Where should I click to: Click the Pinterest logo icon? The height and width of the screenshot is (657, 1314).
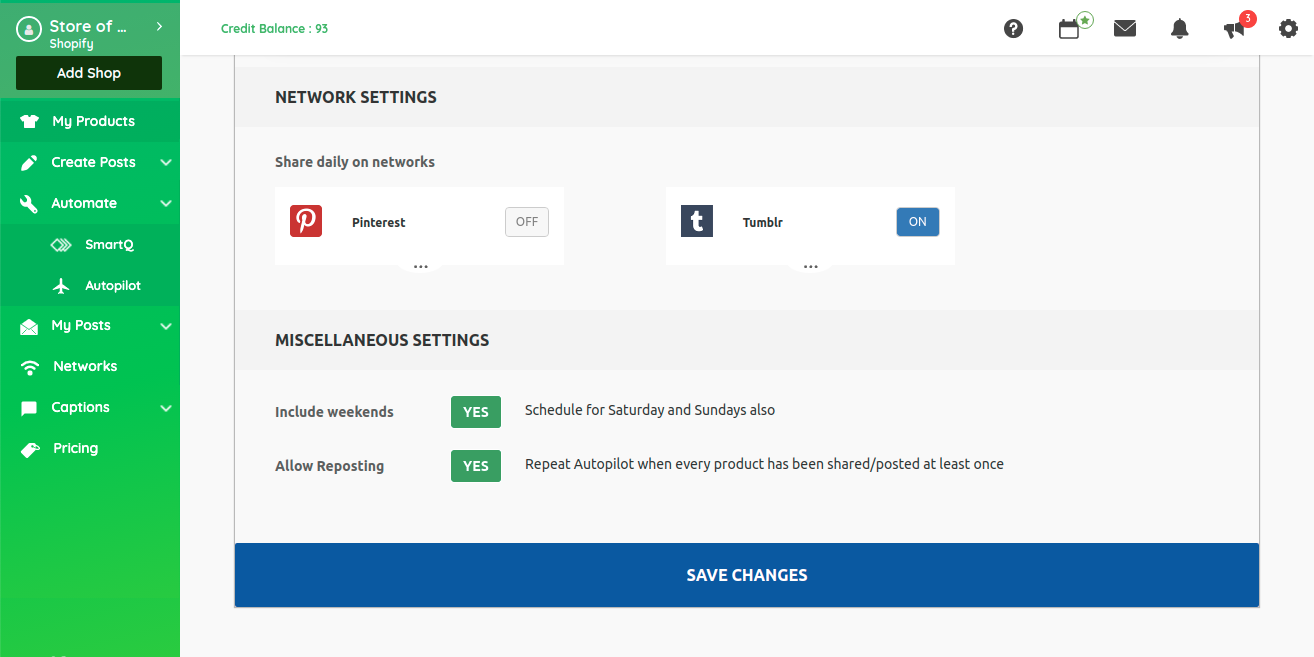[x=306, y=221]
